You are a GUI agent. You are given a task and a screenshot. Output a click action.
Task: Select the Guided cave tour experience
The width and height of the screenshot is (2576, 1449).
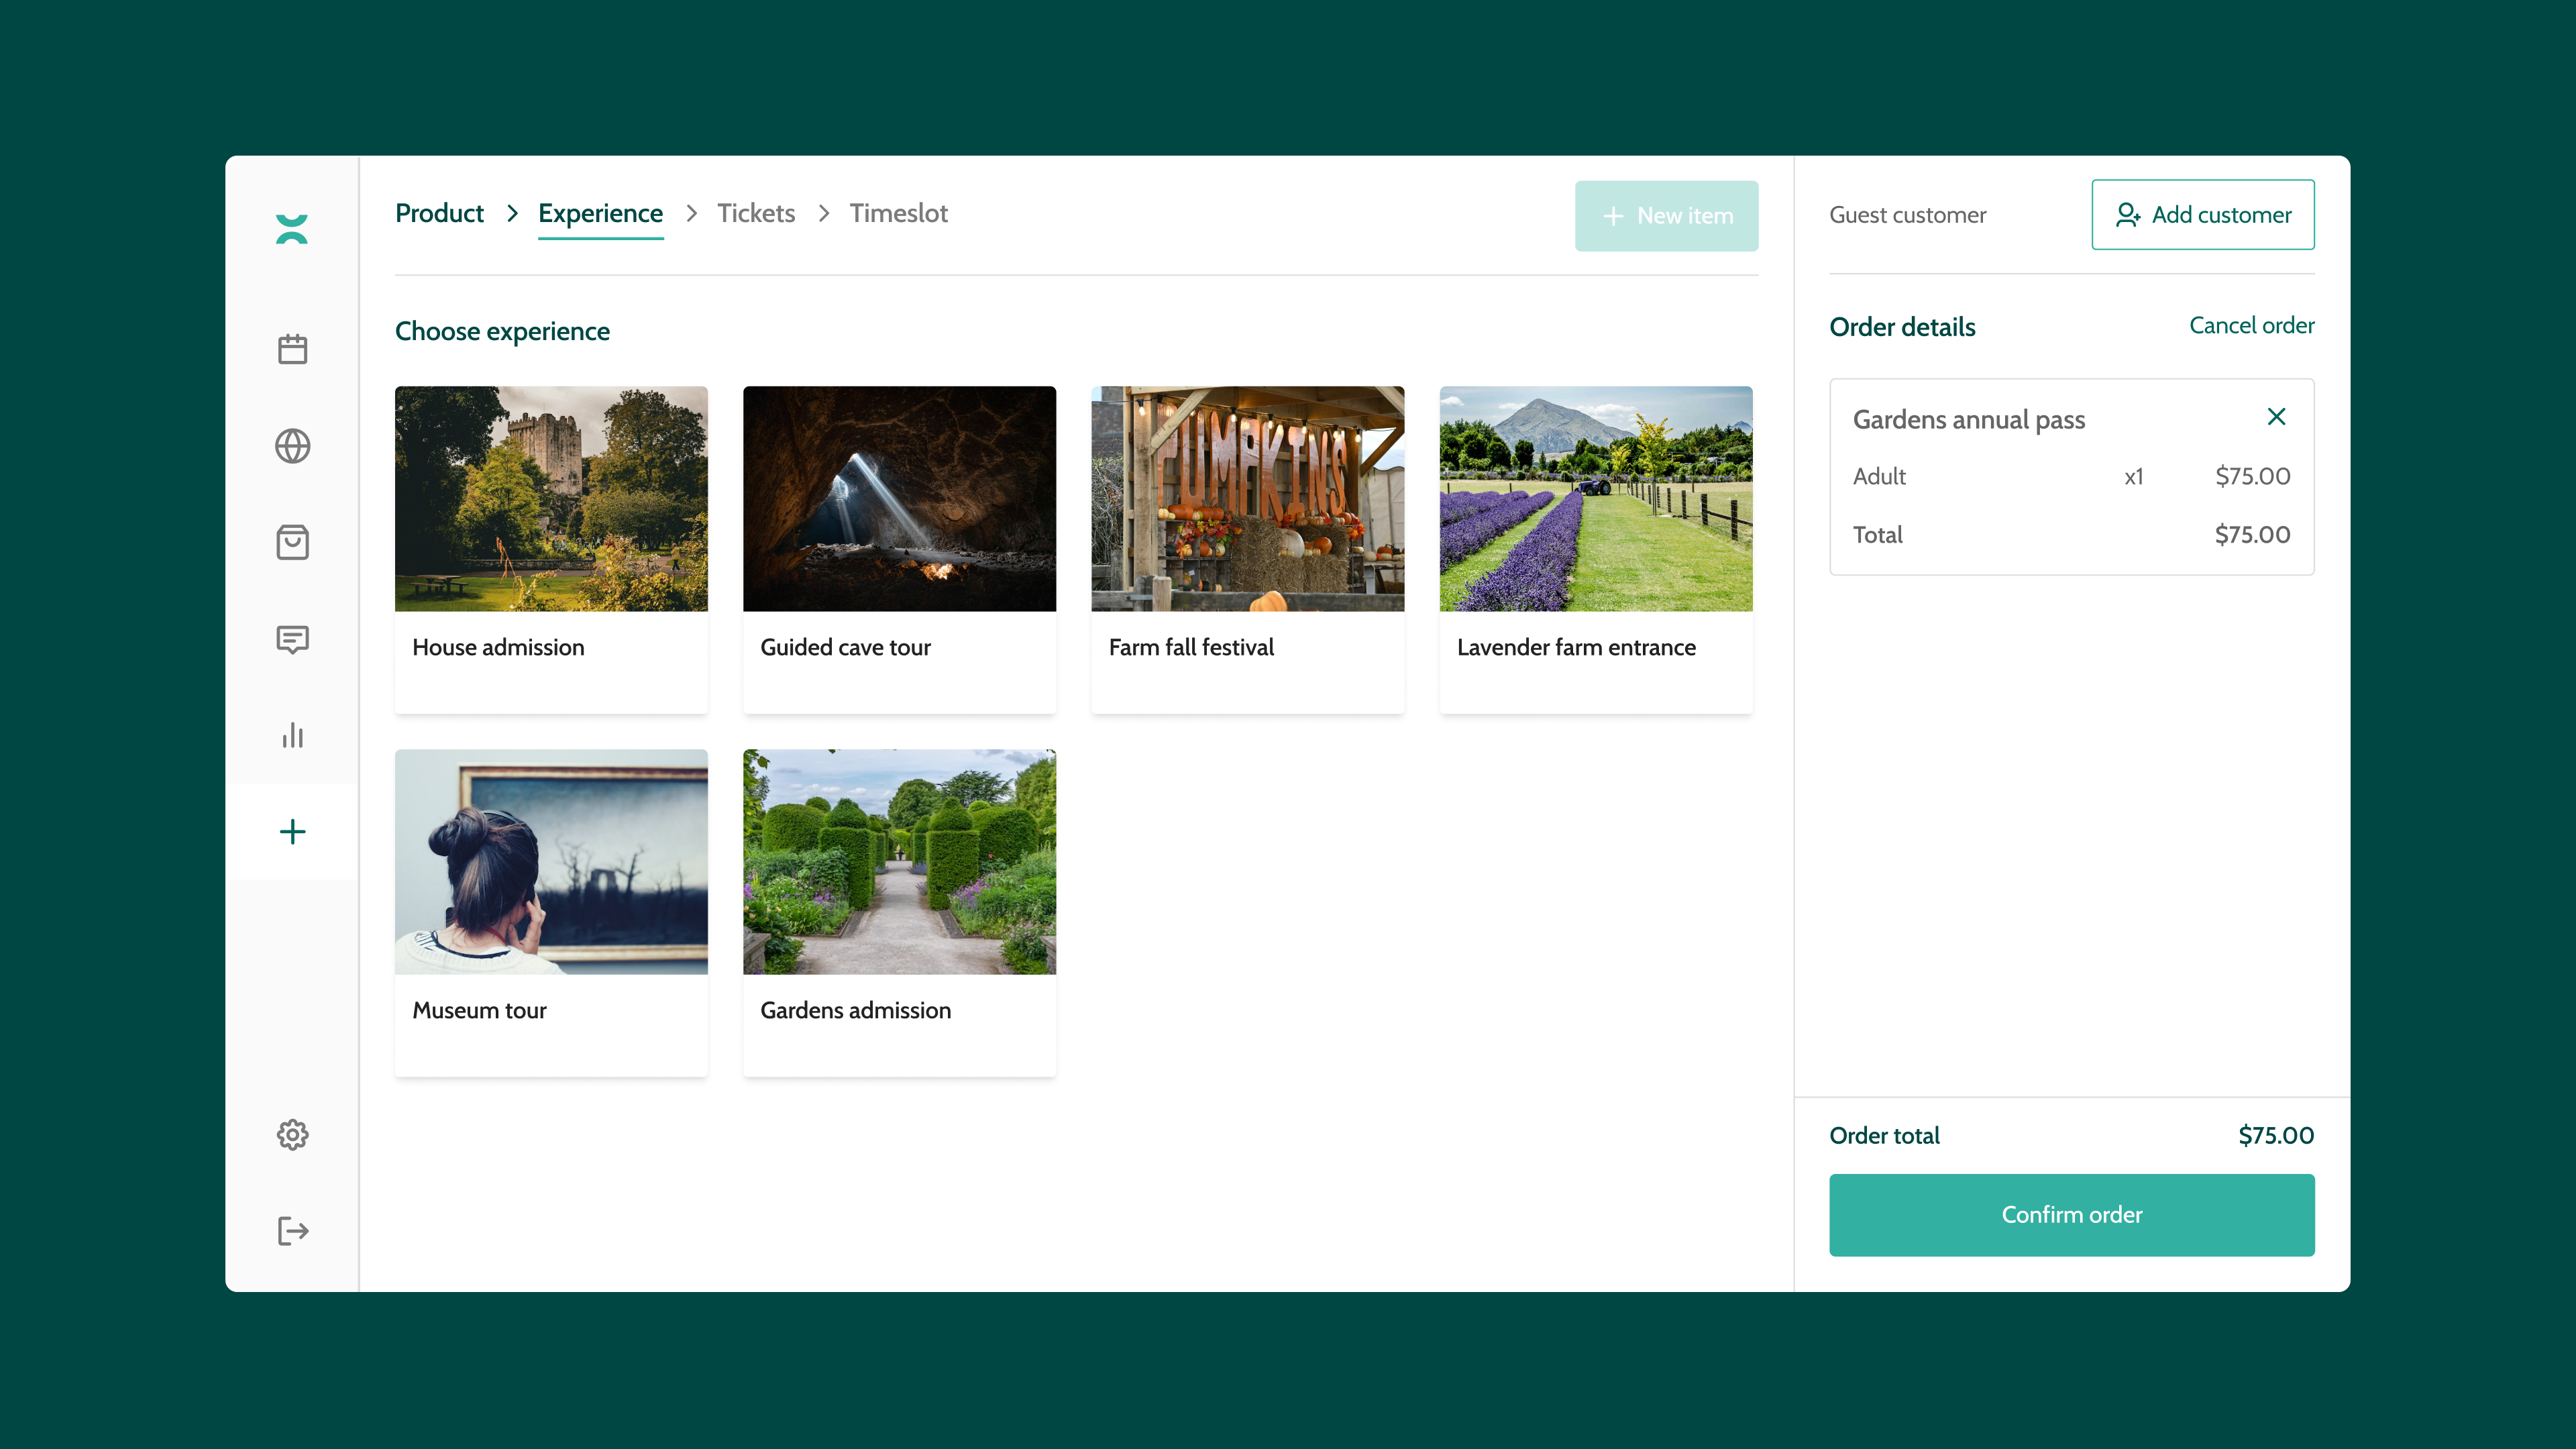point(898,550)
